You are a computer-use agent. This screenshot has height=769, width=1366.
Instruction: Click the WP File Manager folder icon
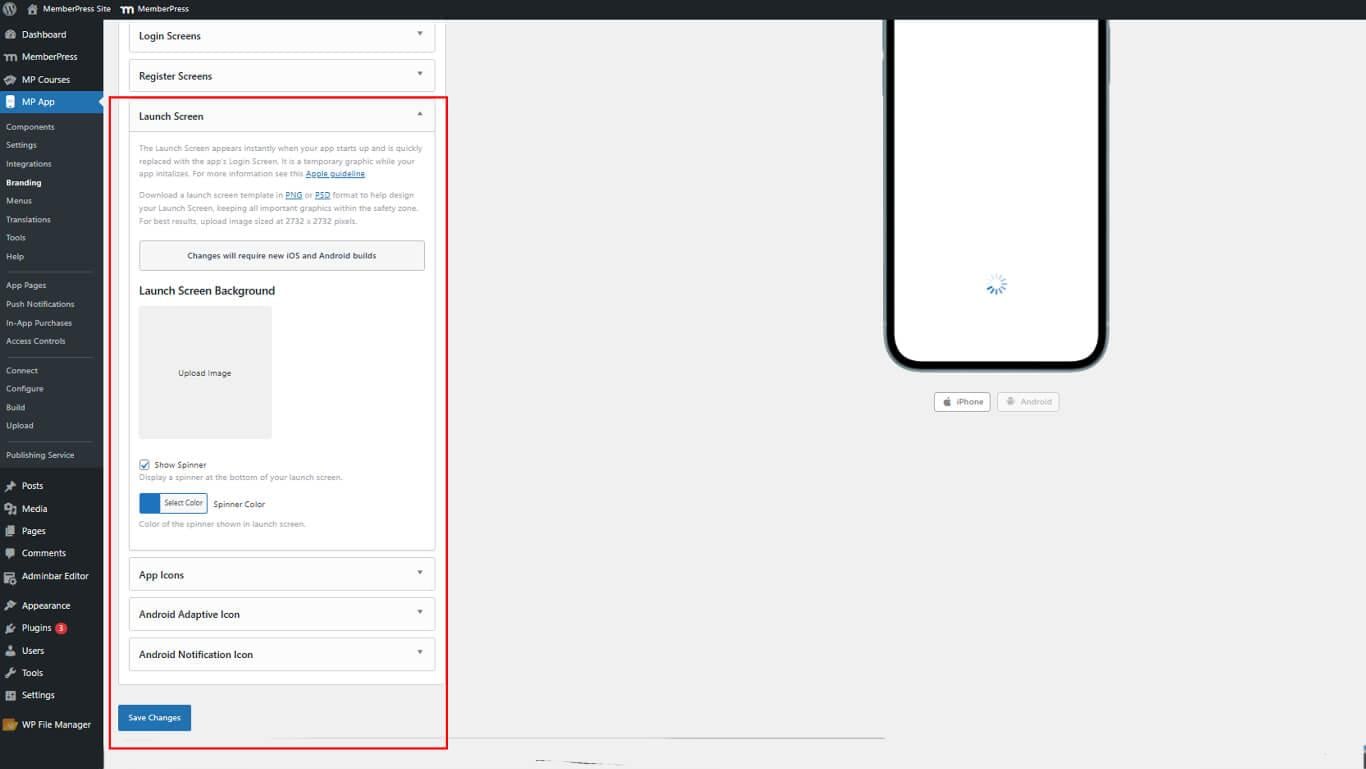[x=10, y=725]
